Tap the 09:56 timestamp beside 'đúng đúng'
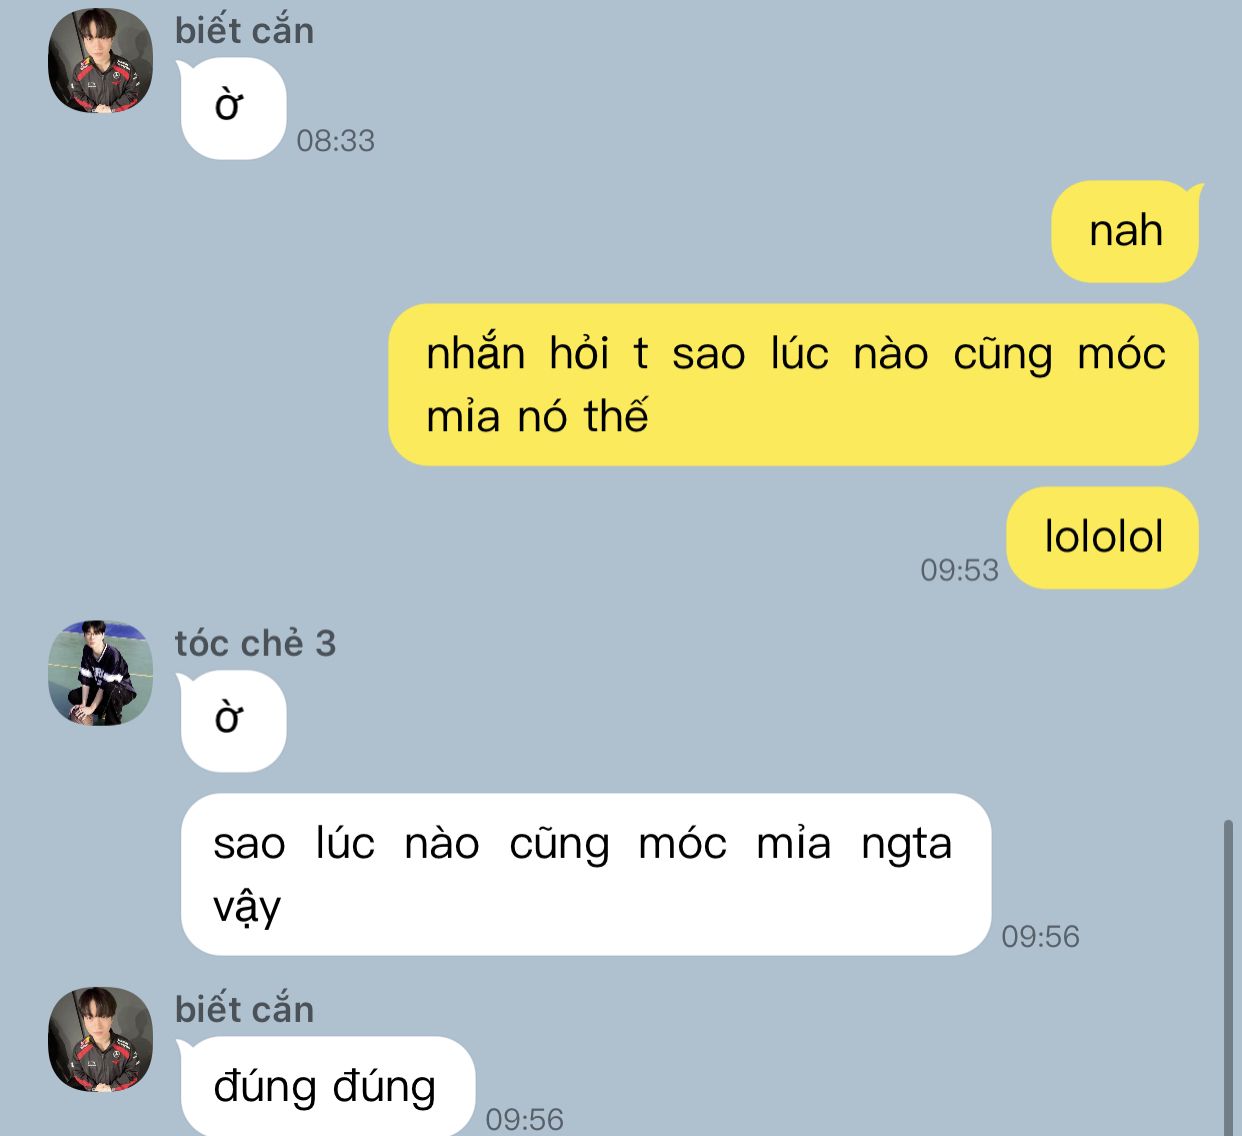The image size is (1242, 1136). pos(524,1119)
